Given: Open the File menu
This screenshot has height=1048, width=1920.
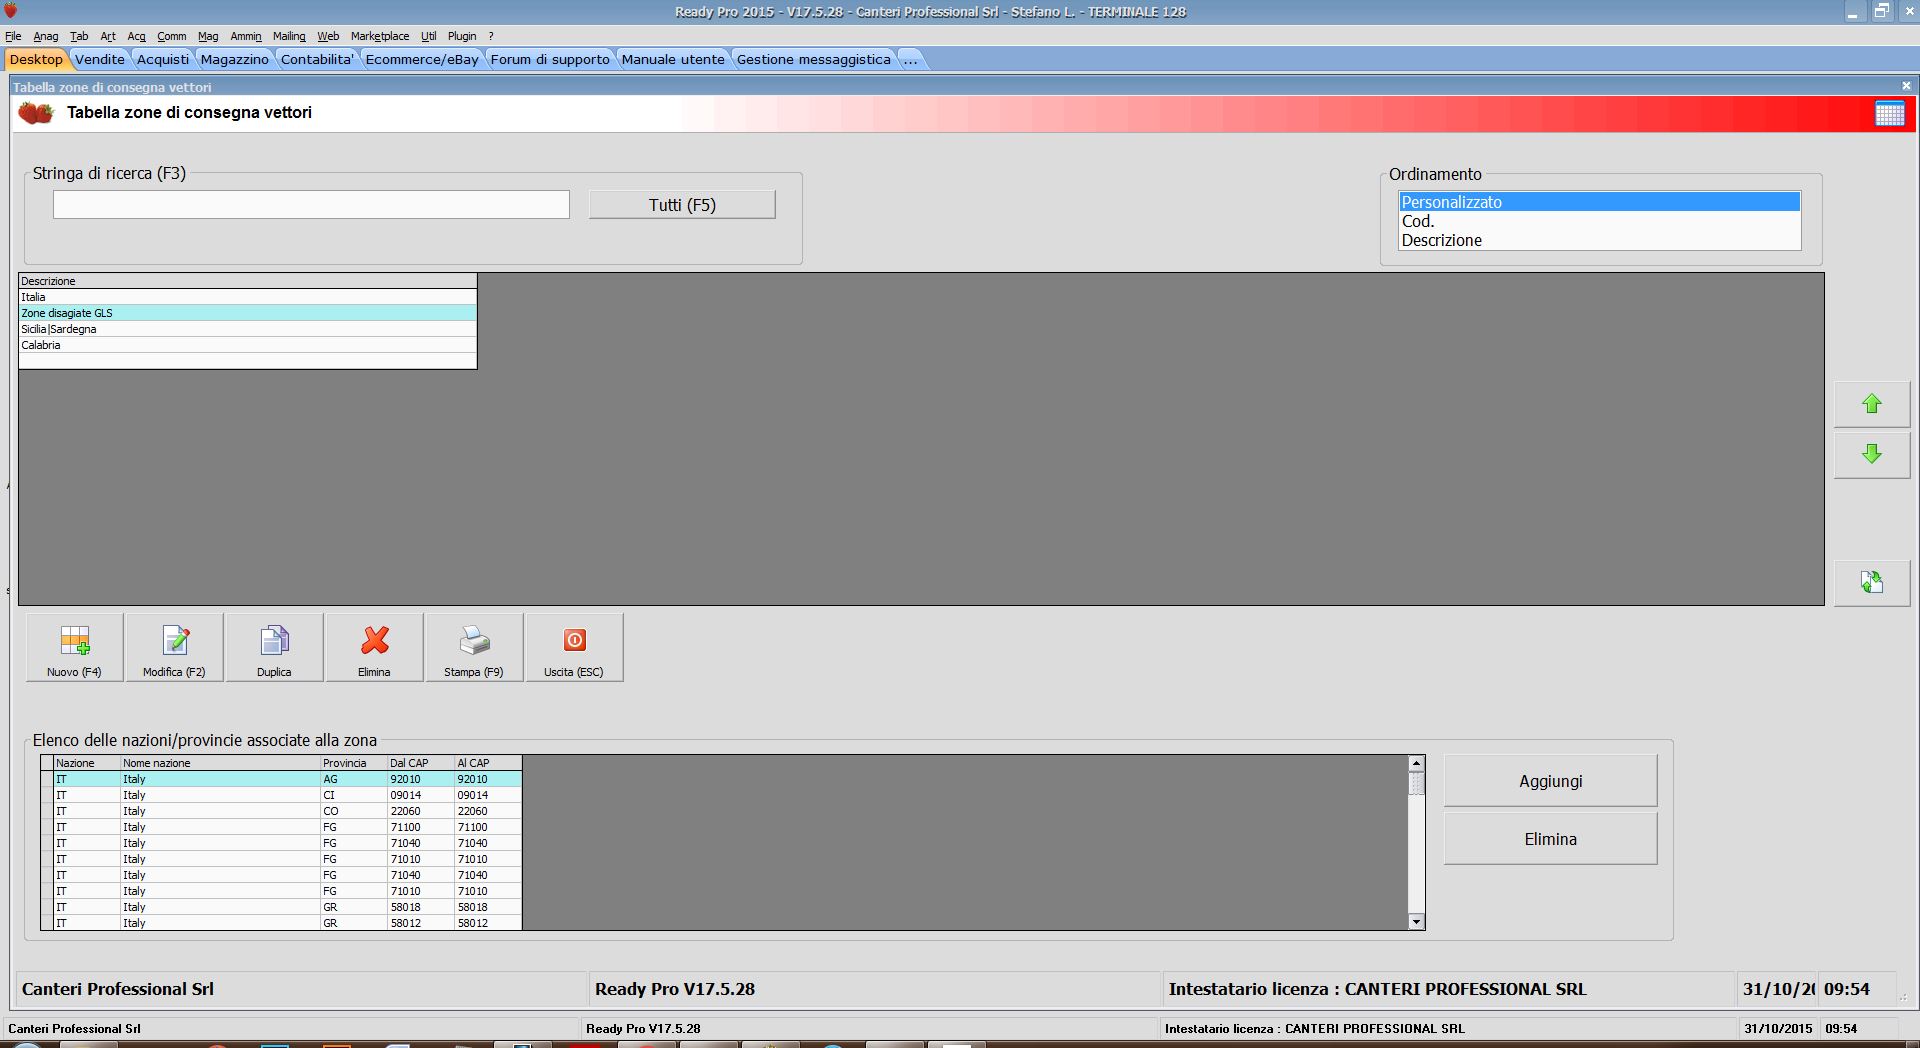Looking at the screenshot, I should [13, 36].
